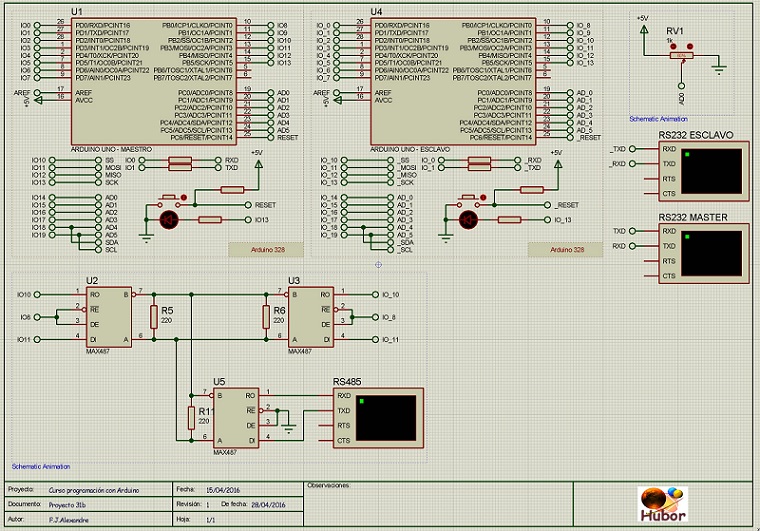Click the Hubor logo in the title block
760x531 pixels.
663,504
